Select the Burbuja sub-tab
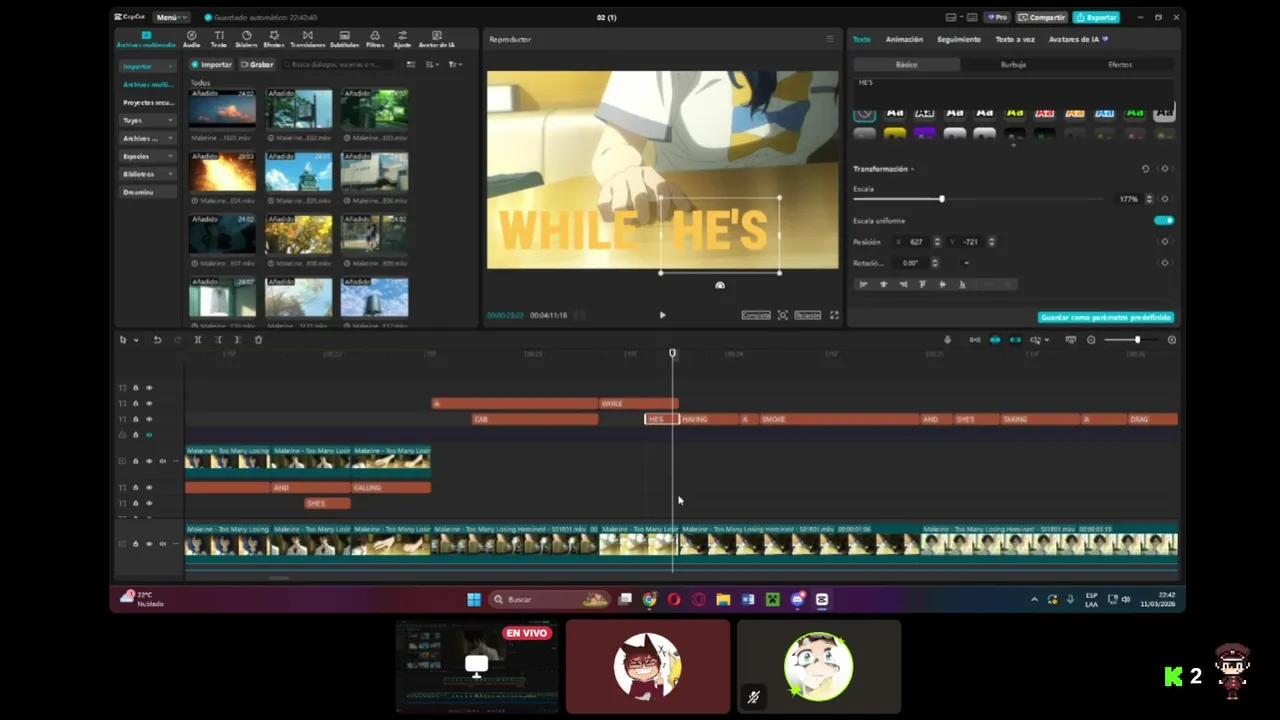The image size is (1280, 720). tap(1013, 64)
